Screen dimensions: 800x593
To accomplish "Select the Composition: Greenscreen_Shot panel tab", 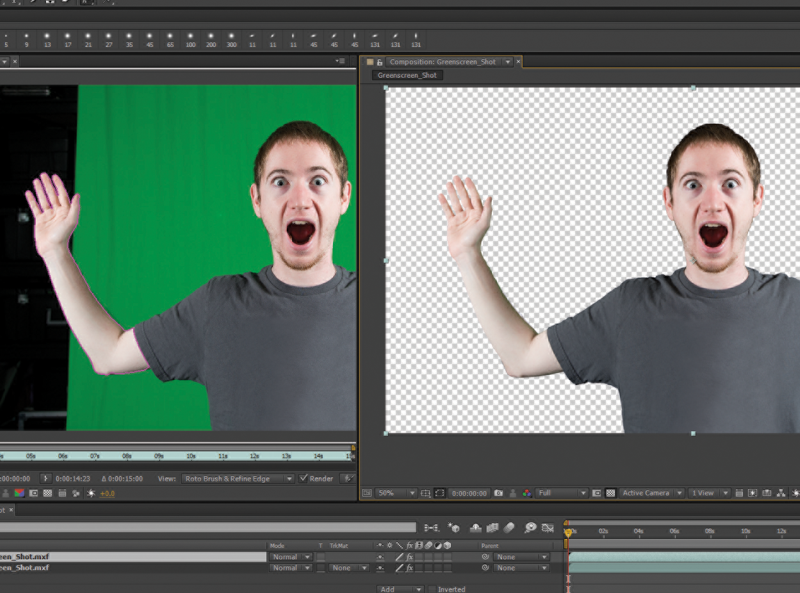I will [x=442, y=62].
